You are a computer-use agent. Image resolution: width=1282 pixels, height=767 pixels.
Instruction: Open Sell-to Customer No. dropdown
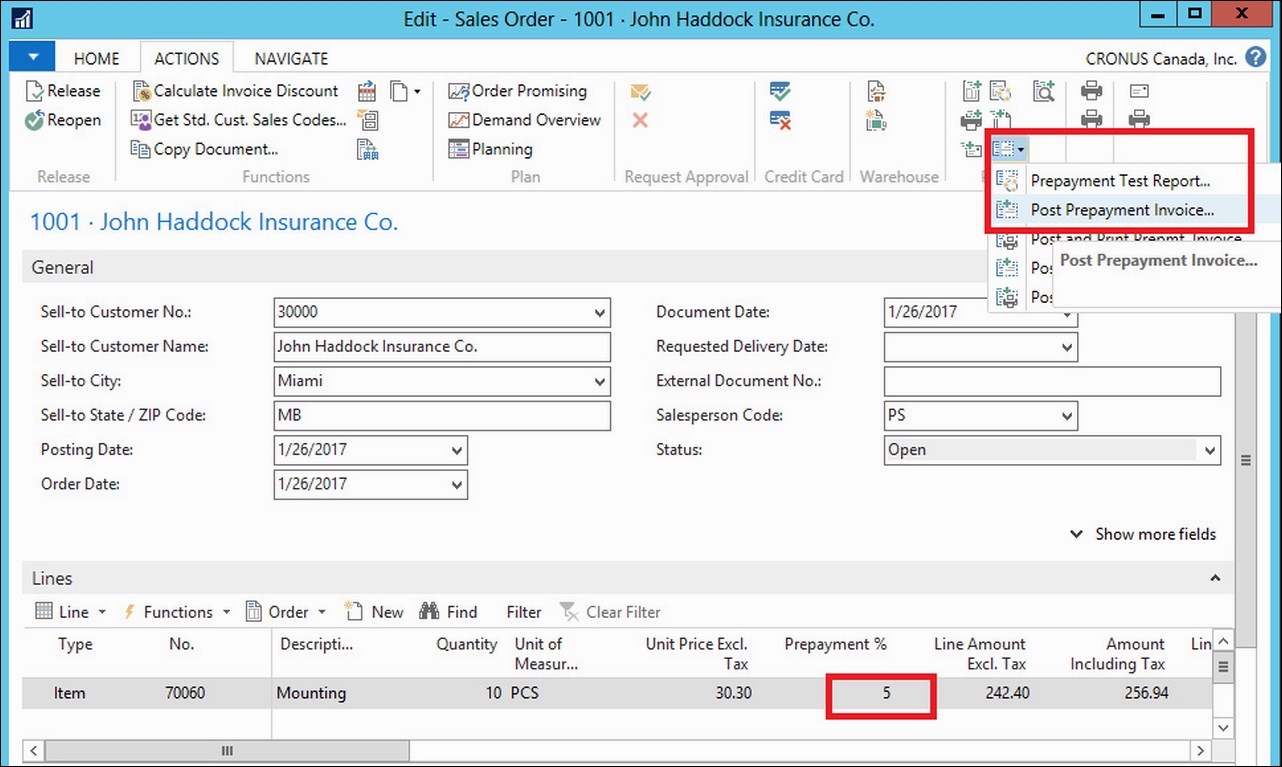pos(600,312)
